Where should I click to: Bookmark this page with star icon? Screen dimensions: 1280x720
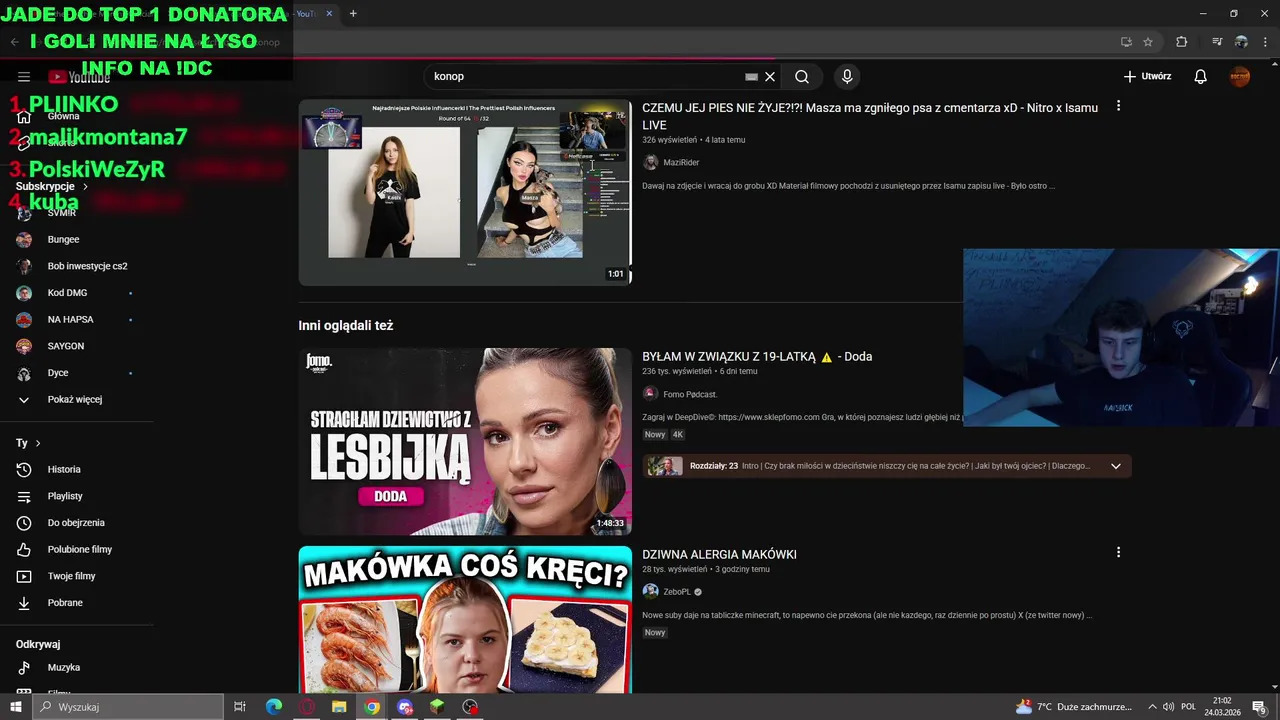[x=1148, y=42]
